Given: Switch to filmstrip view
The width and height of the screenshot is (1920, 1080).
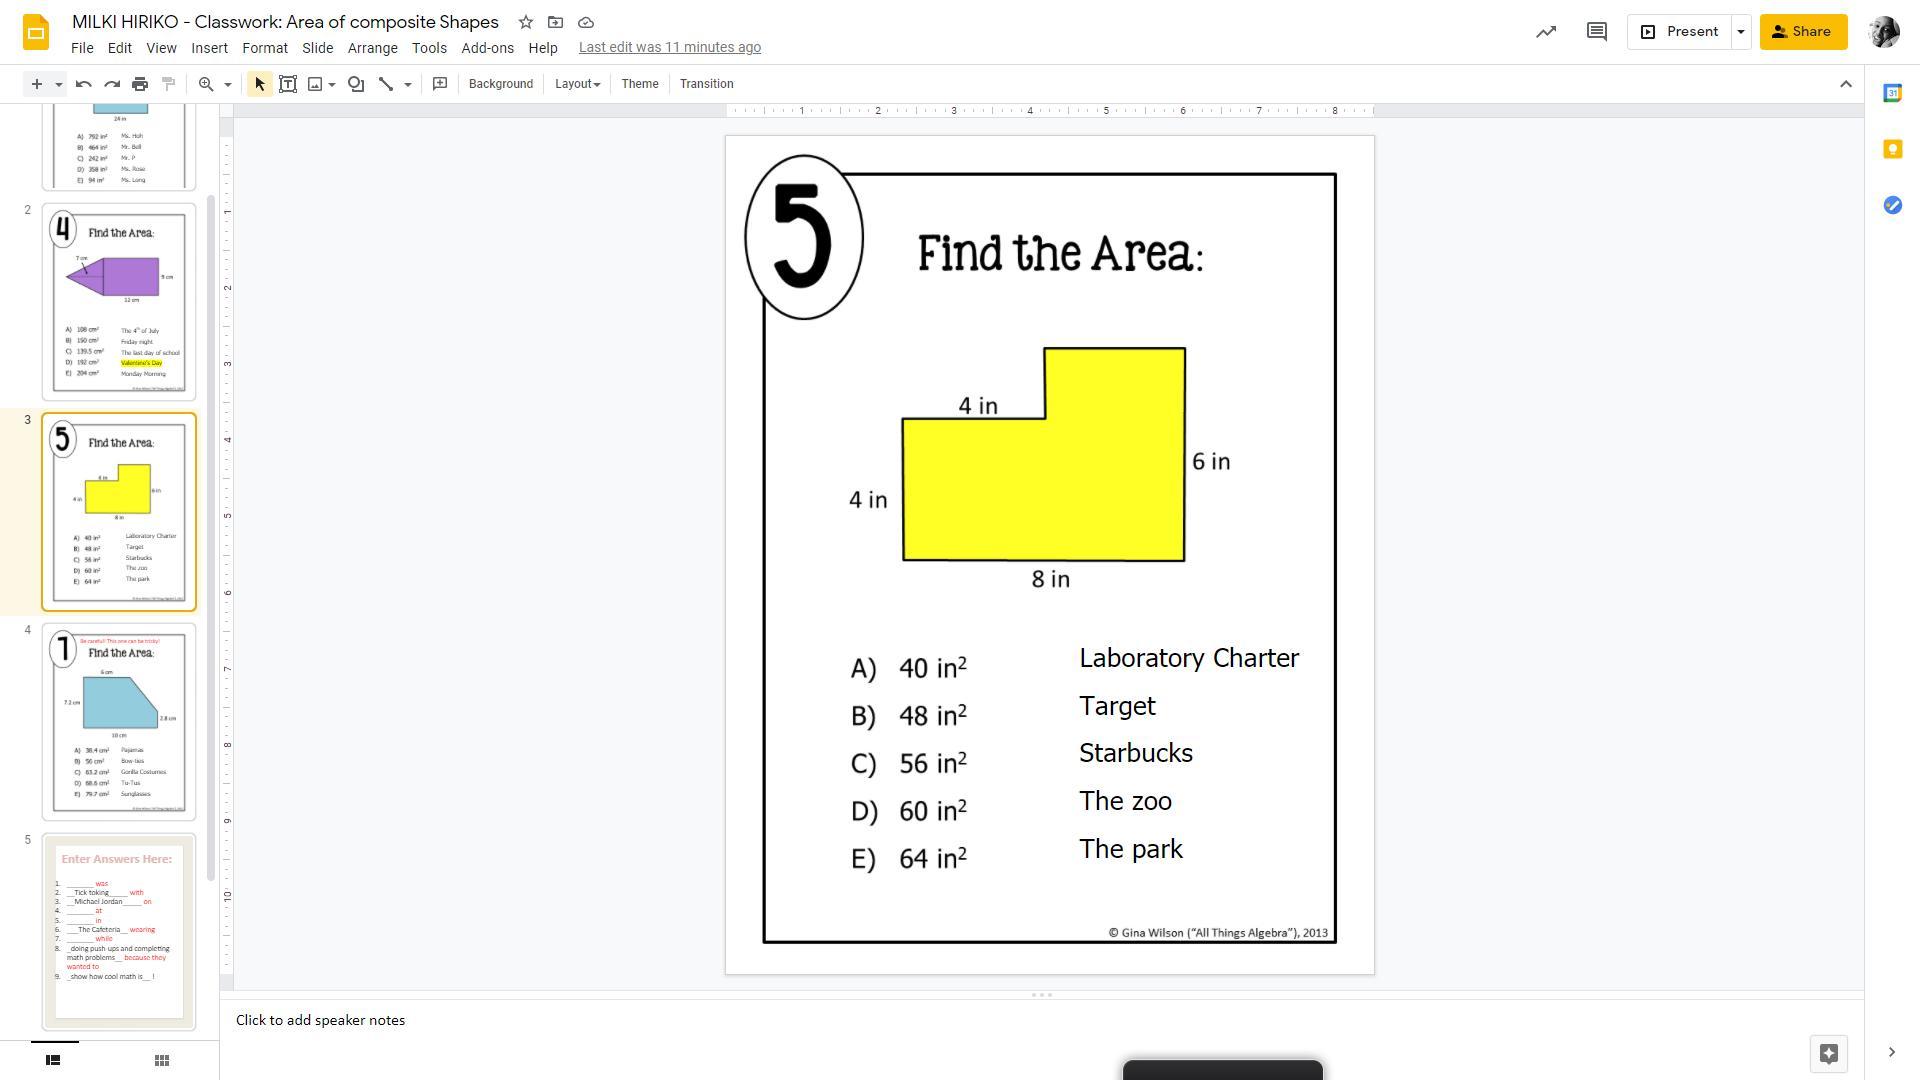Looking at the screenshot, I should click(x=54, y=1060).
